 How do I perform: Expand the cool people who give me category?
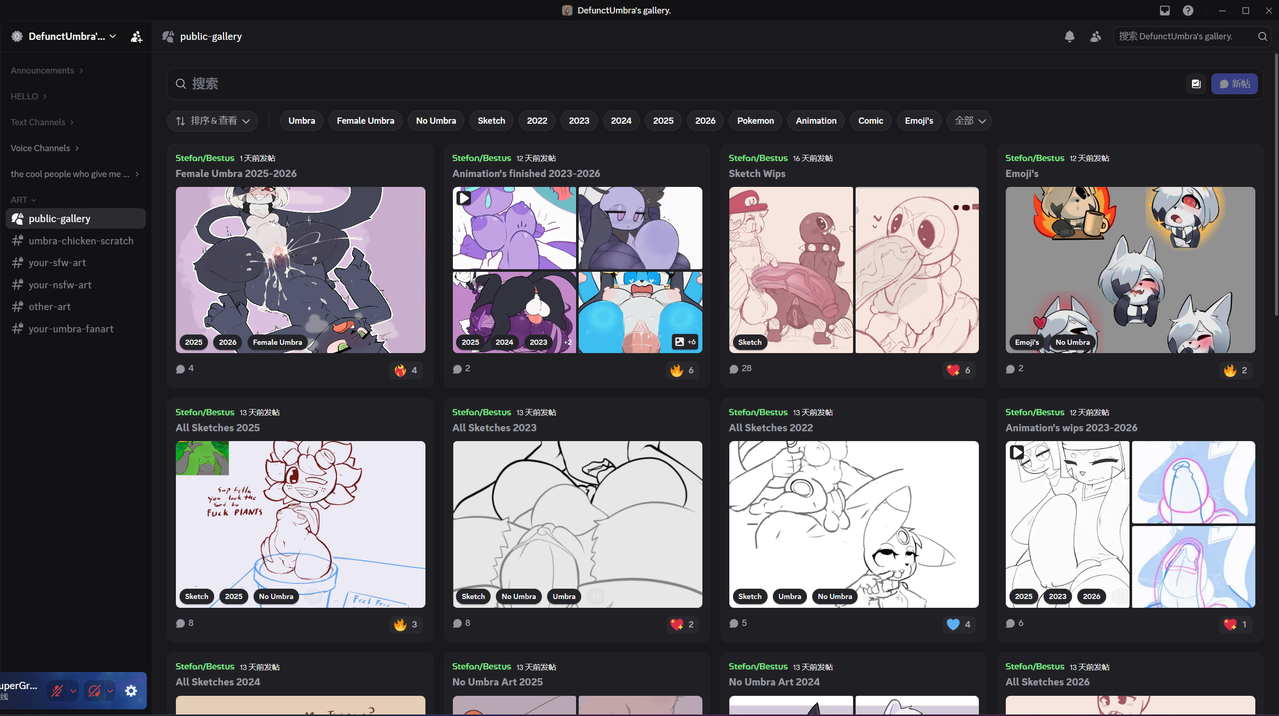(75, 174)
